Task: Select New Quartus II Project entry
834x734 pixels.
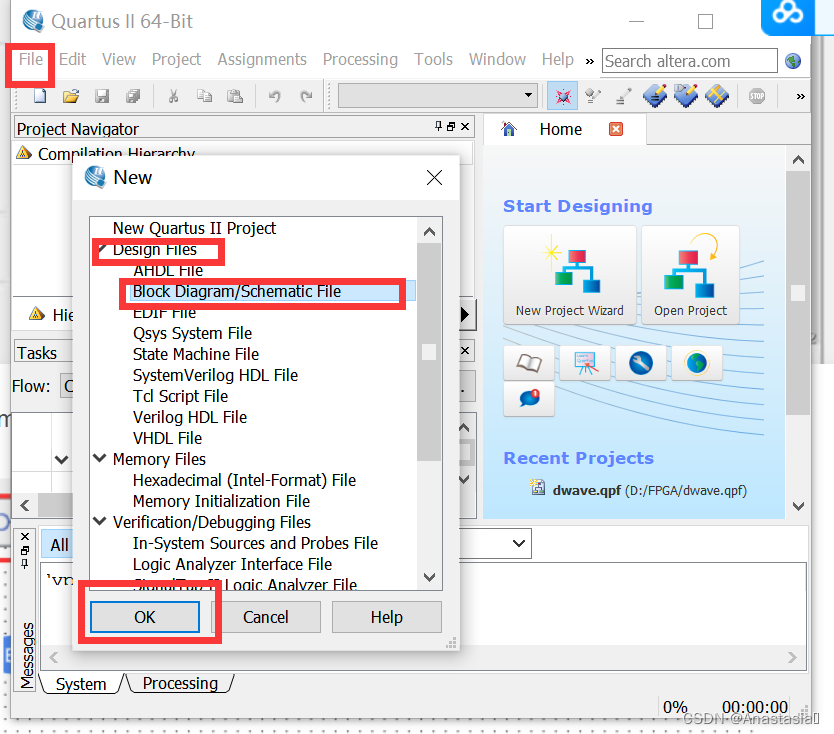Action: 194,228
